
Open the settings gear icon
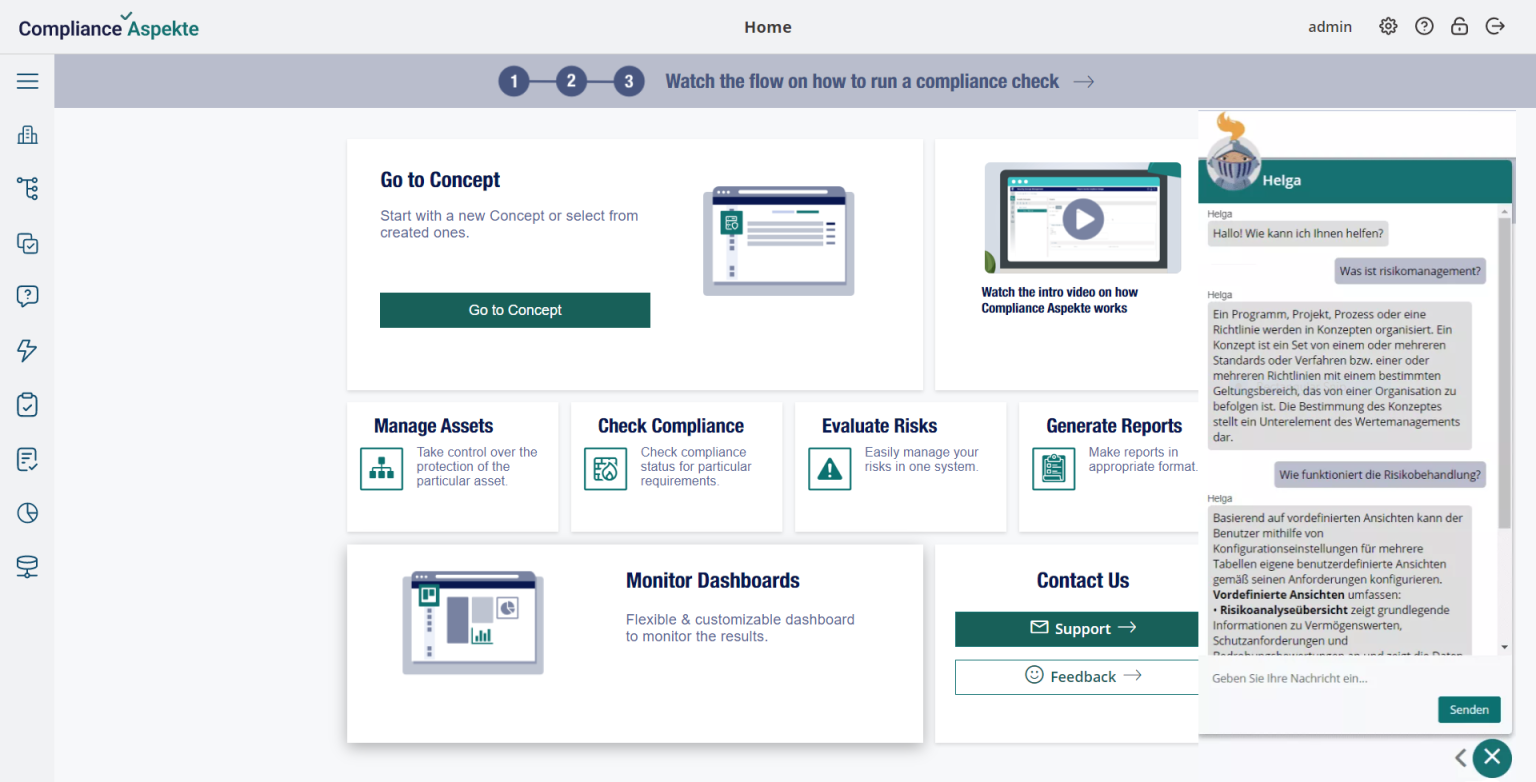(1388, 26)
